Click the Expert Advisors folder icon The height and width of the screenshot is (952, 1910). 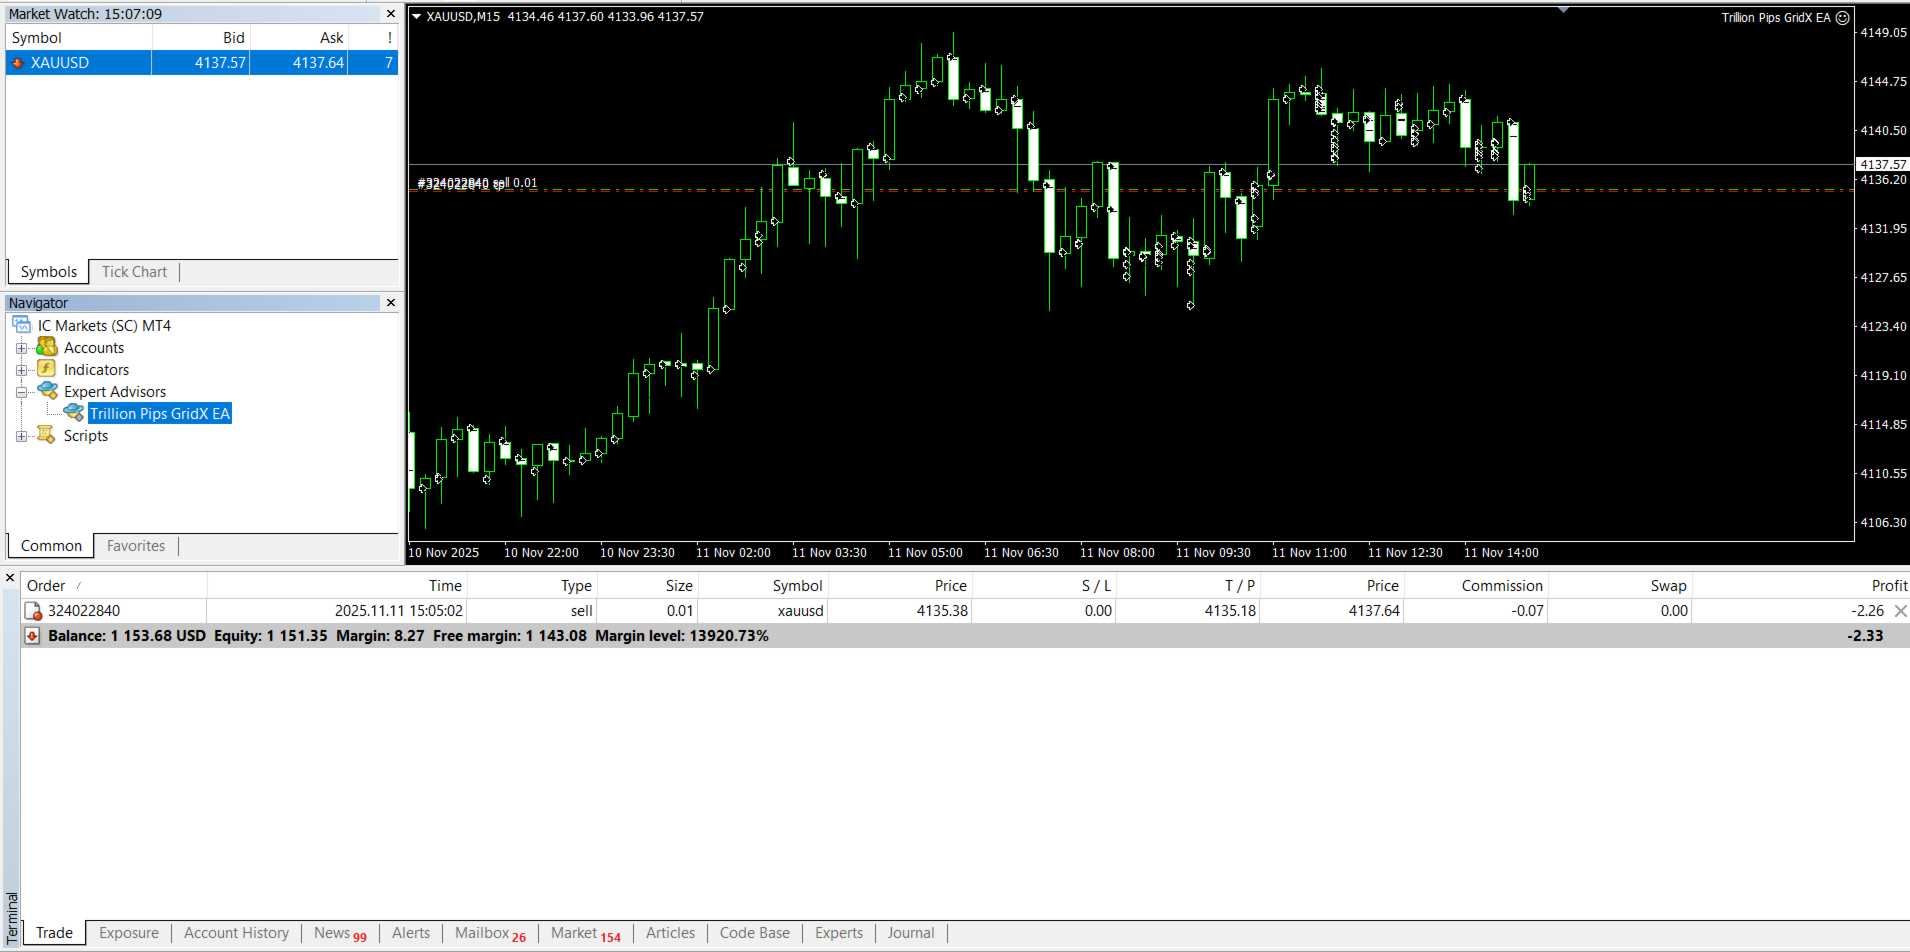(x=47, y=391)
